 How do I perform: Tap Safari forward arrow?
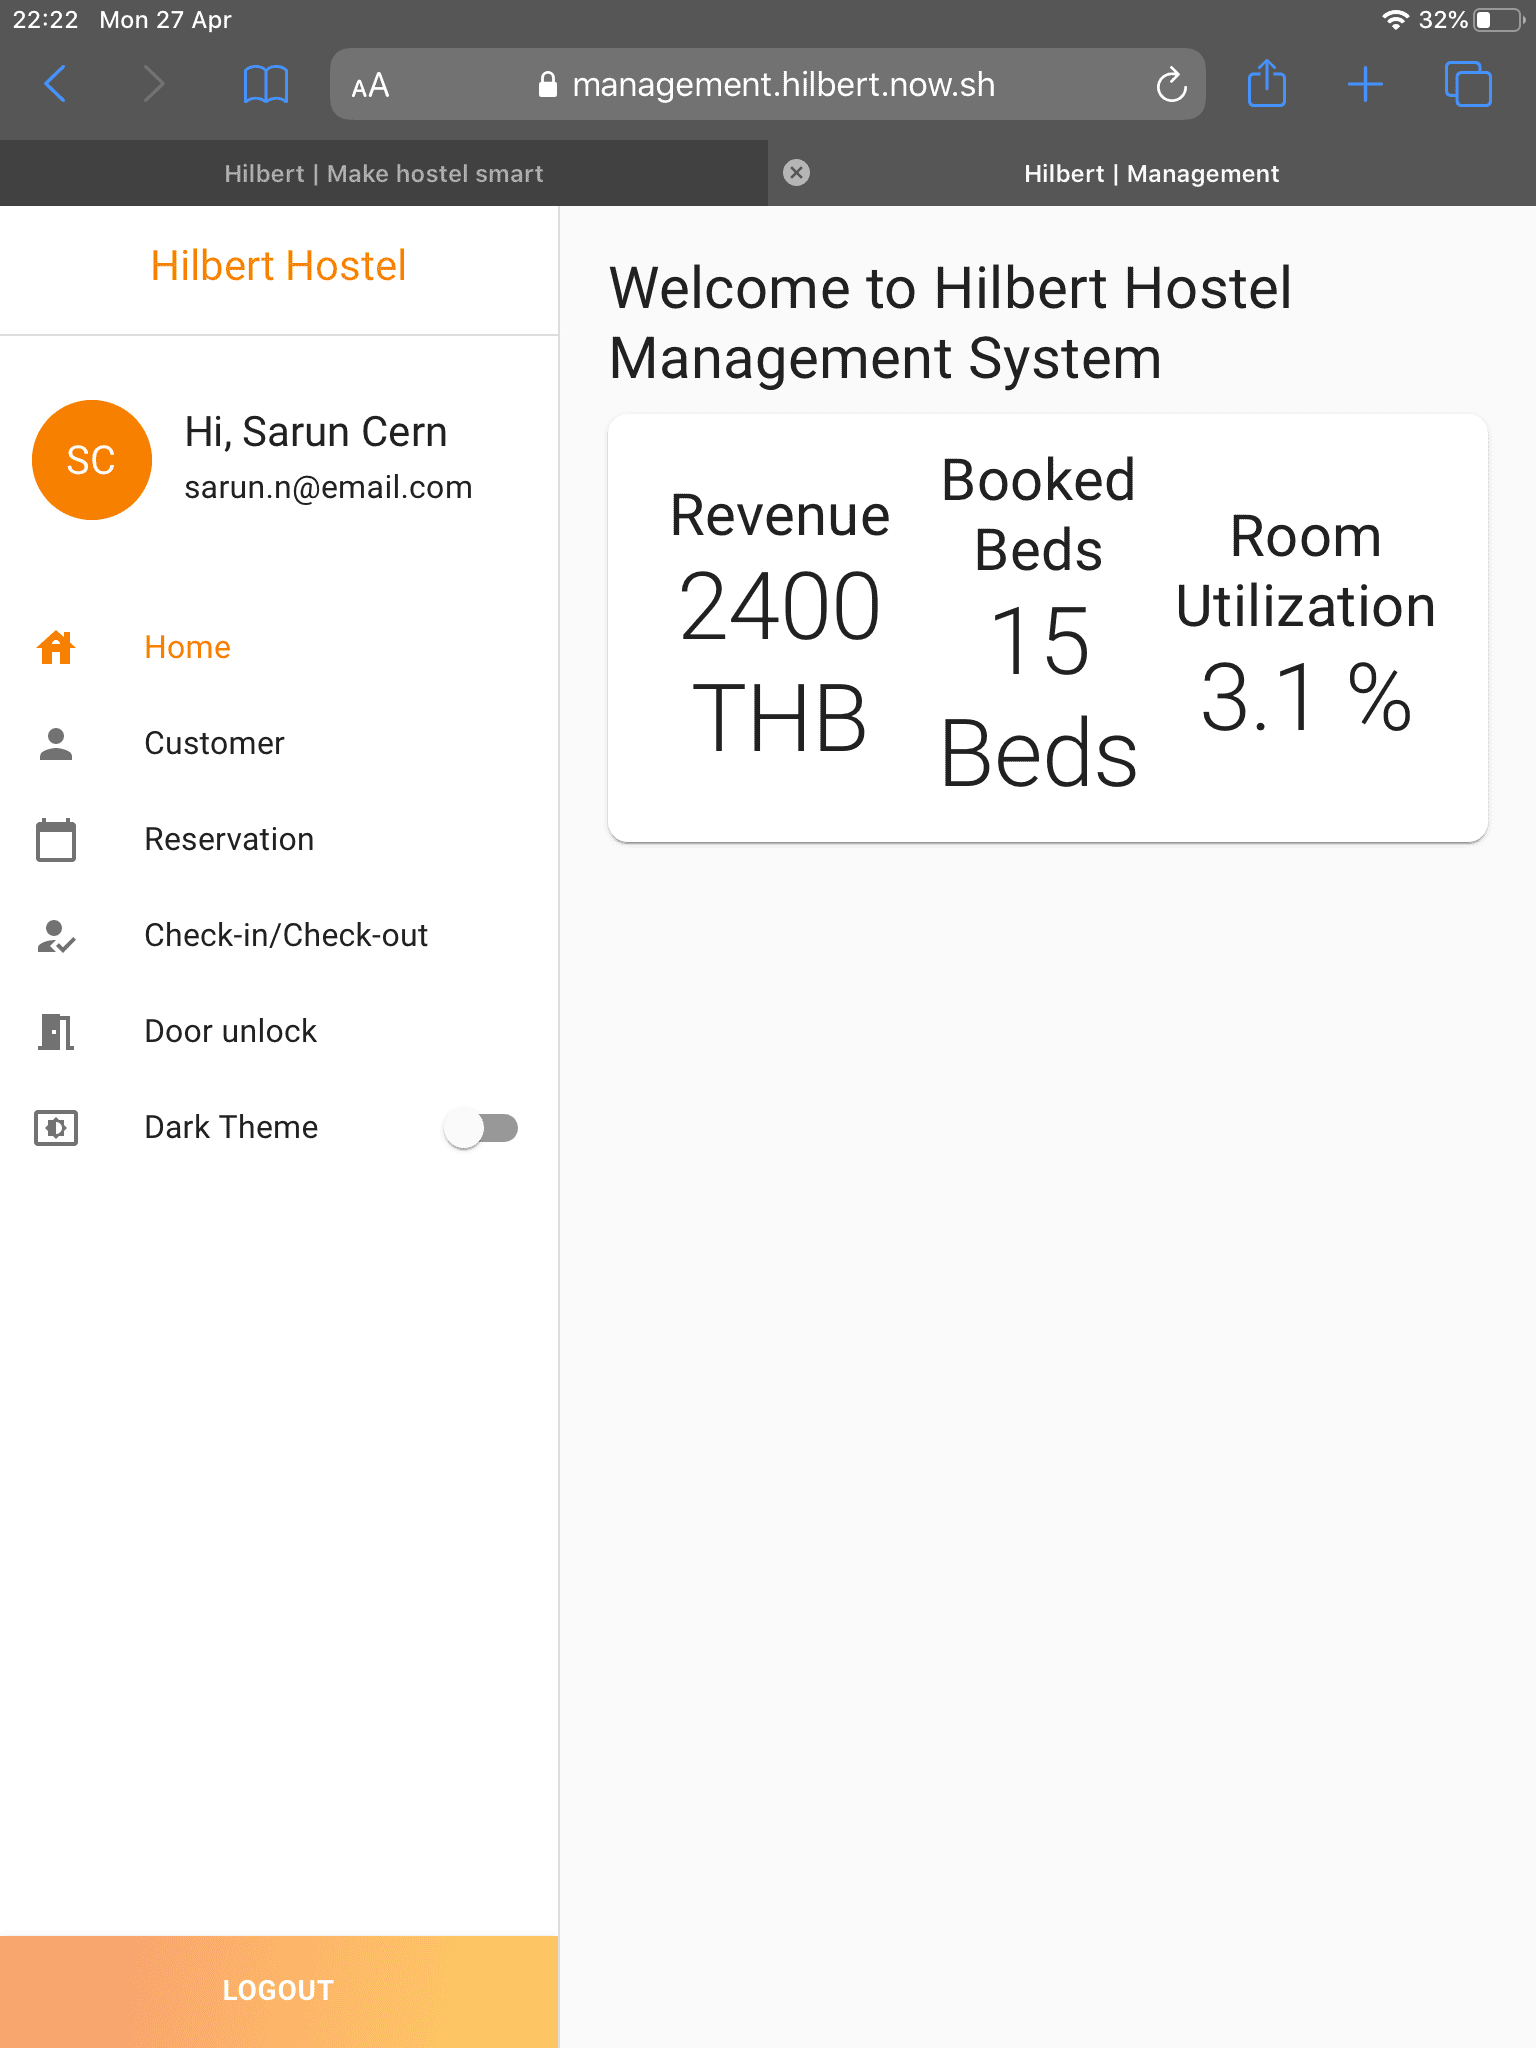[x=153, y=84]
